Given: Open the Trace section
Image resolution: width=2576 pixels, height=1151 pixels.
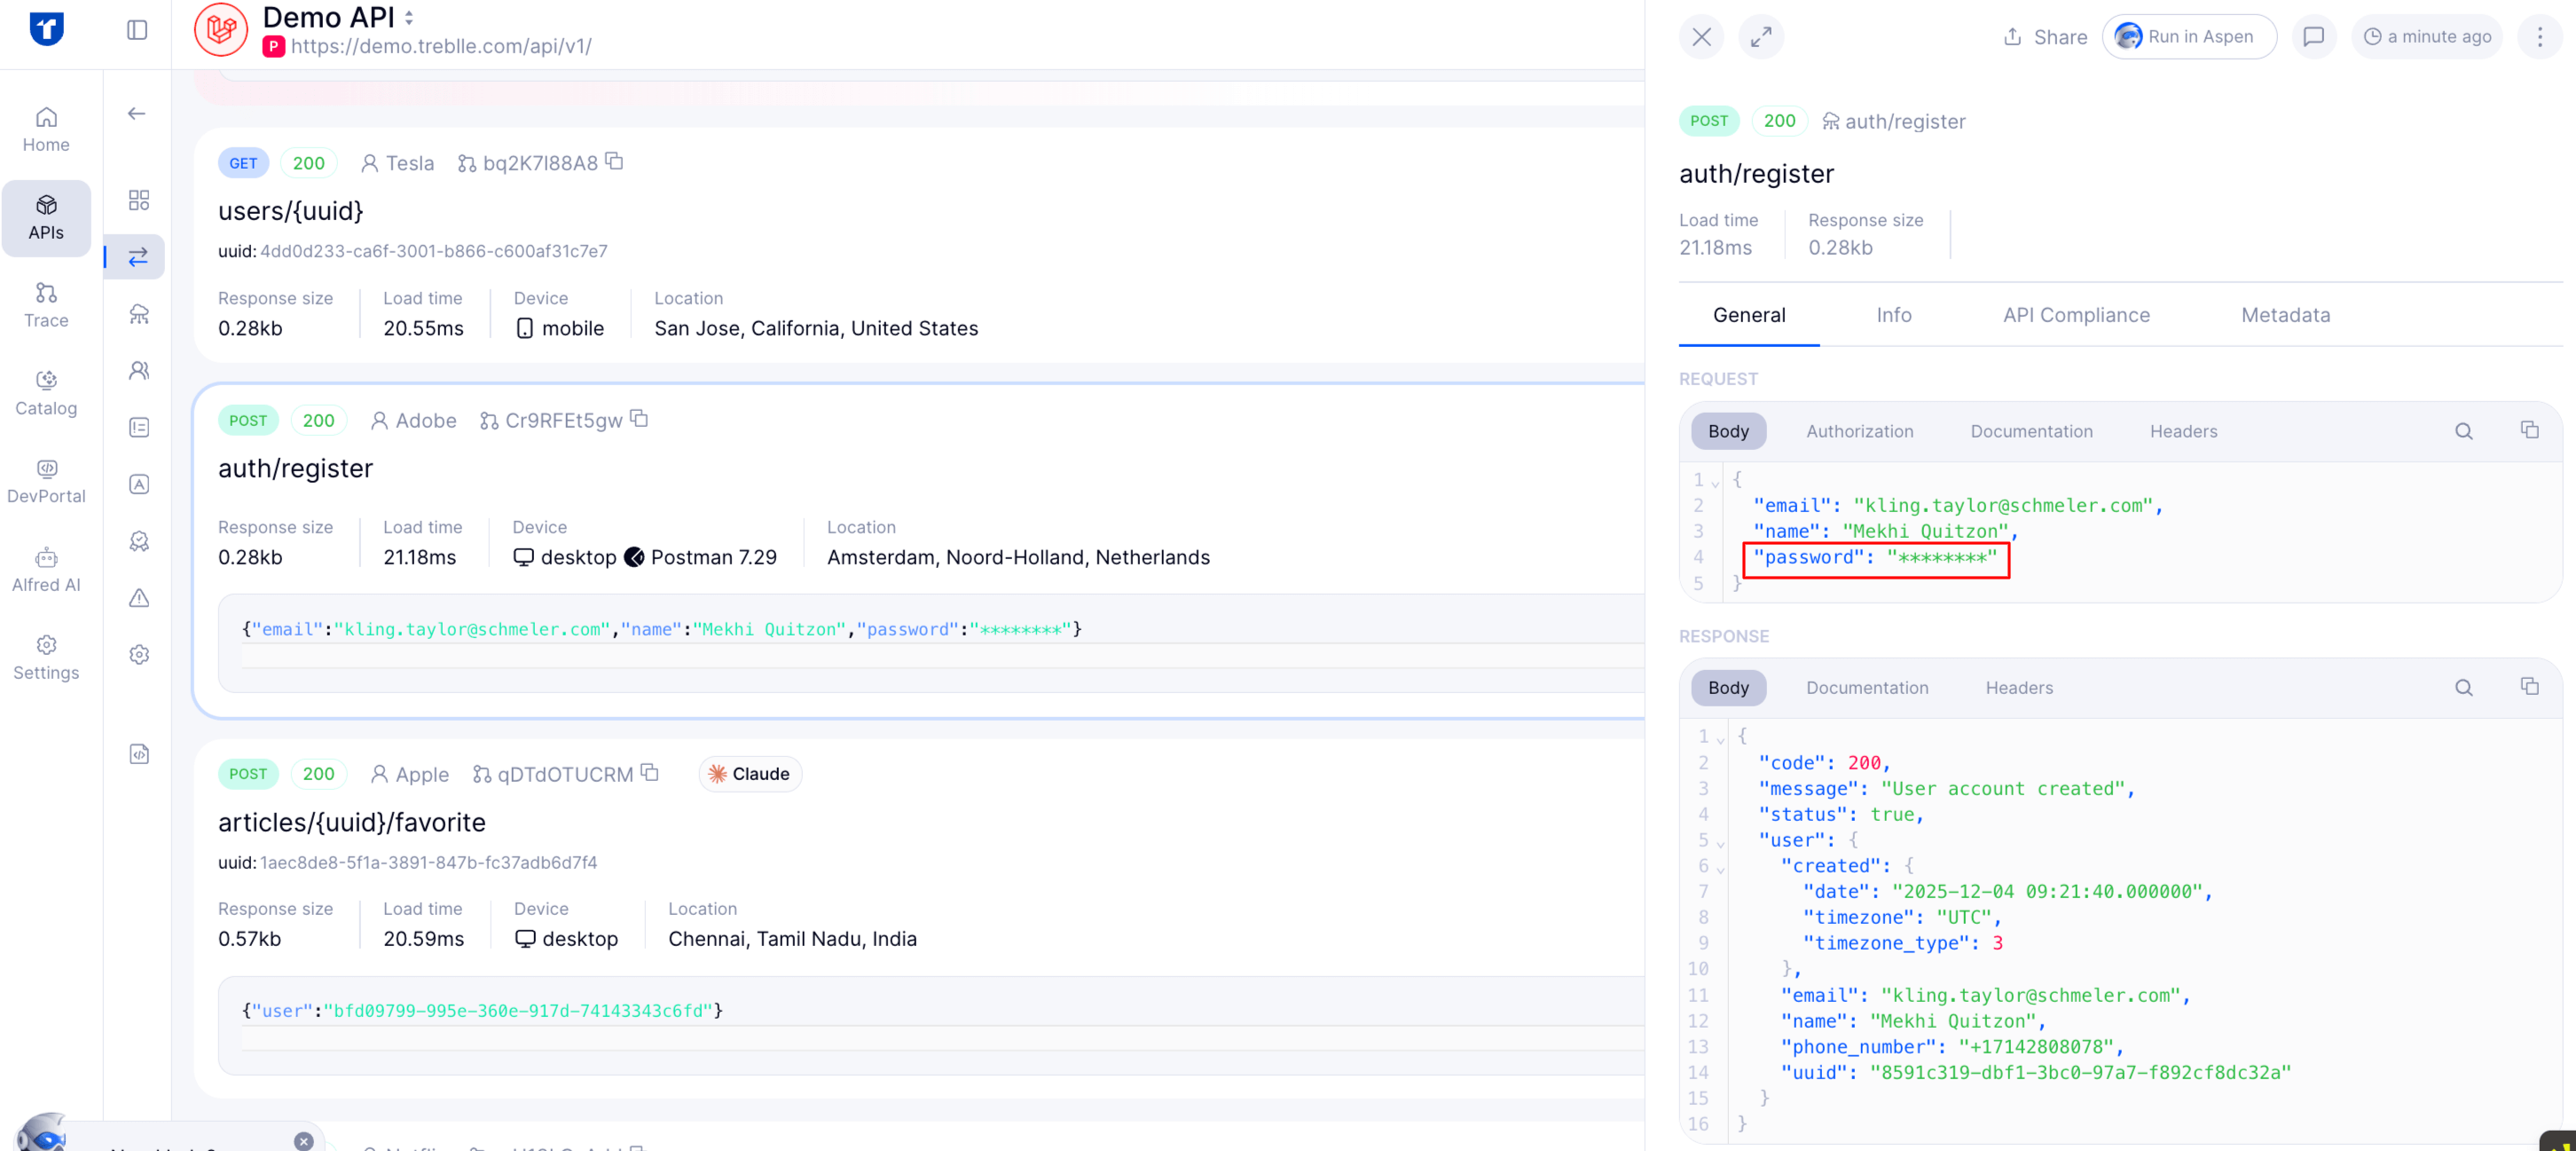Looking at the screenshot, I should 46,305.
